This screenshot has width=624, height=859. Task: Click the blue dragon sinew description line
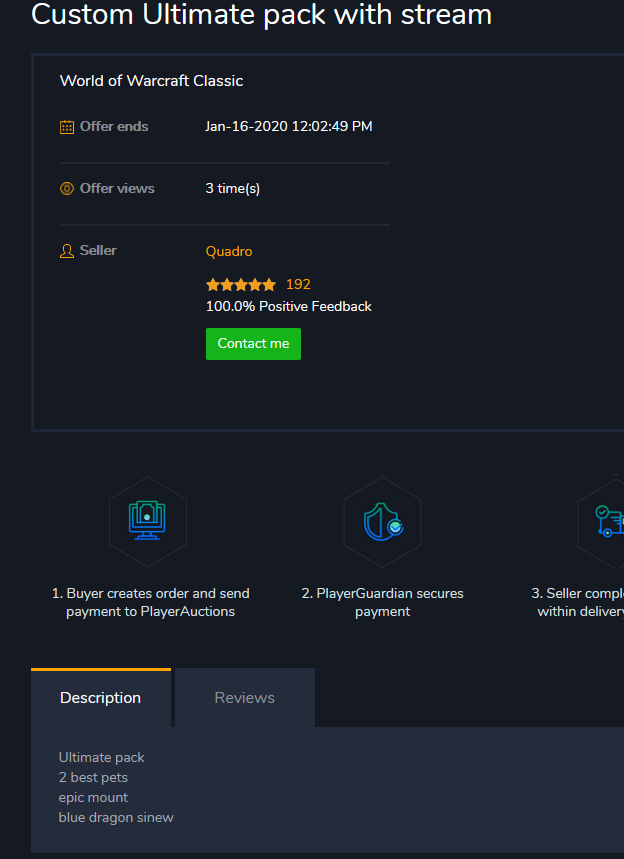coord(116,818)
